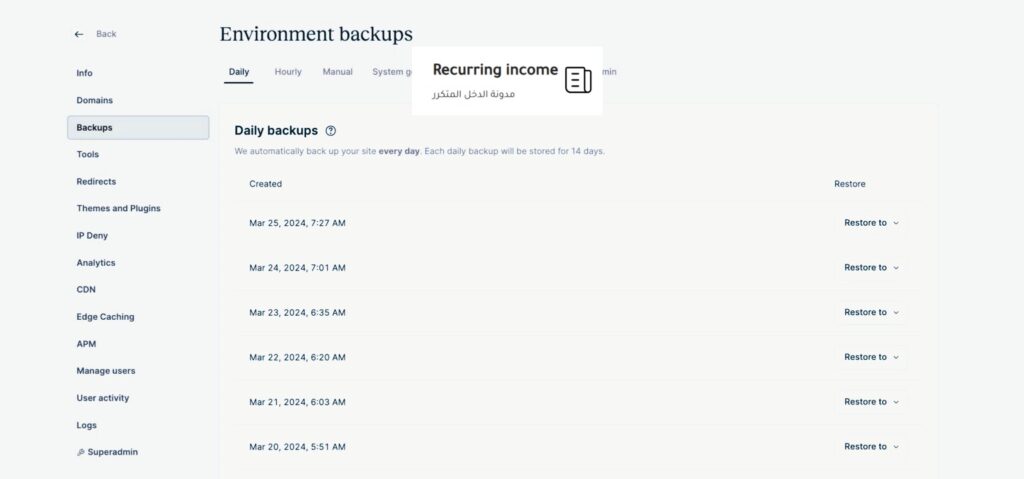Expand Restore to for Mar 25 backup

tap(871, 223)
